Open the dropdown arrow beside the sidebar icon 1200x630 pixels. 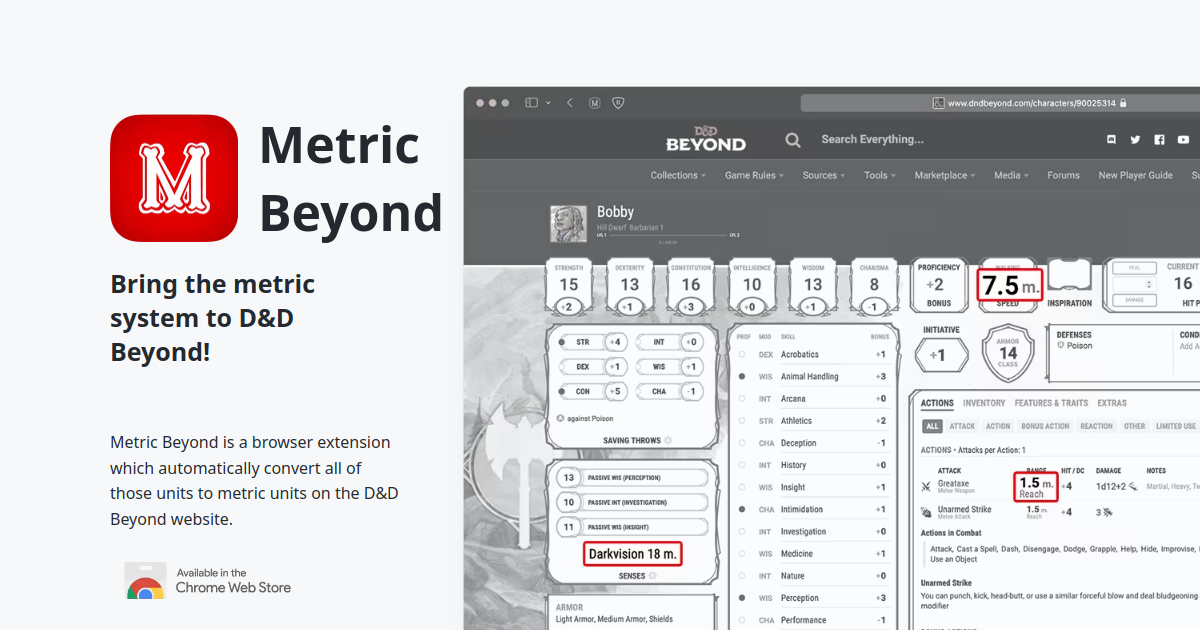pyautogui.click(x=548, y=103)
